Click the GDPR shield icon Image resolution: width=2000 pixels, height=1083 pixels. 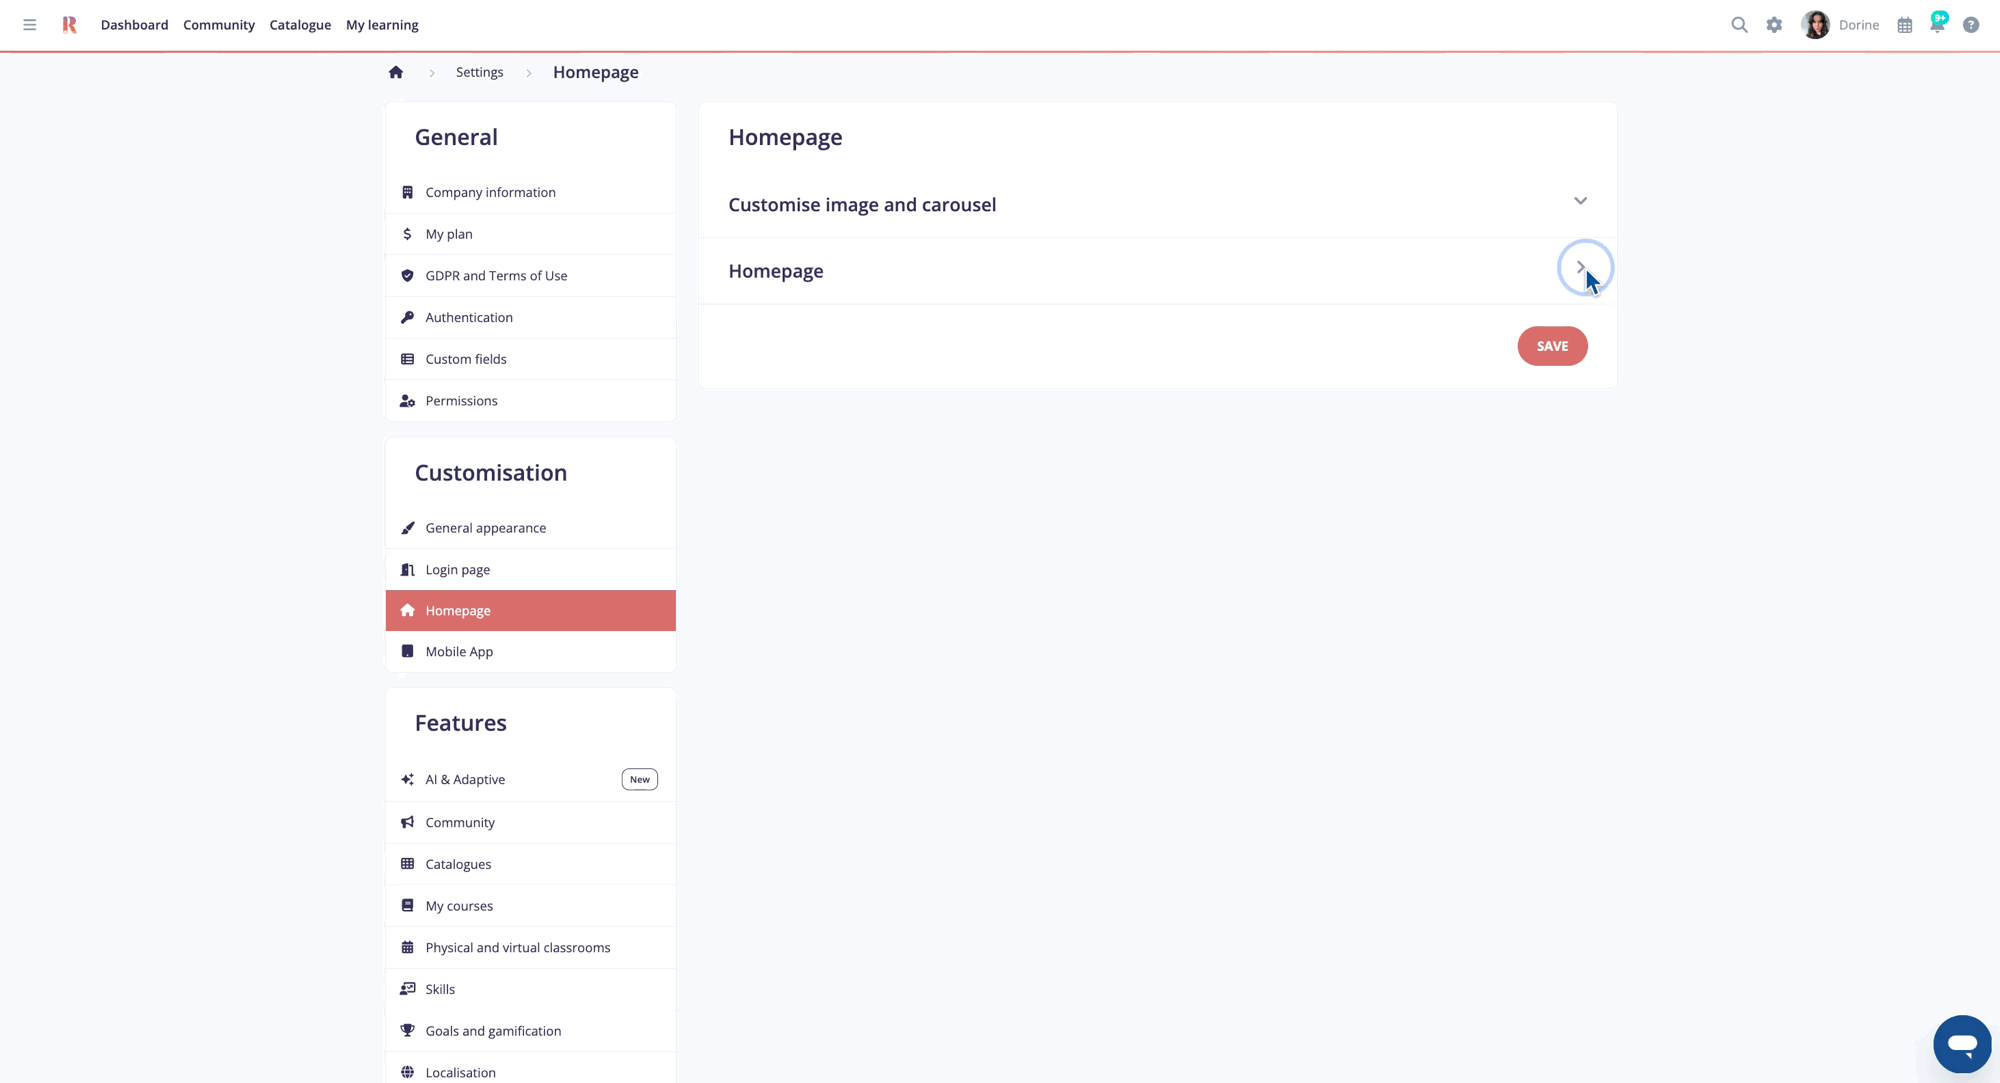(407, 275)
